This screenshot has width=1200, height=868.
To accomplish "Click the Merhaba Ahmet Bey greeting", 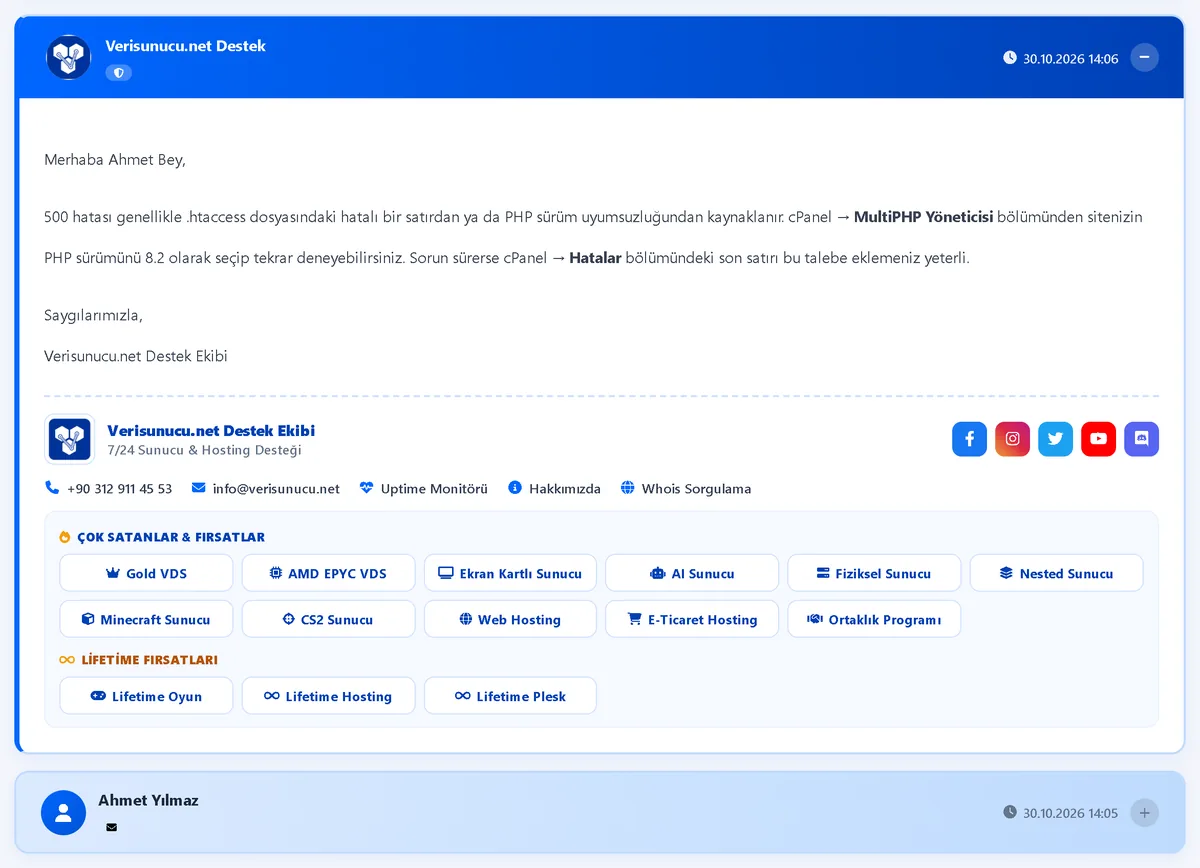I will 115,160.
